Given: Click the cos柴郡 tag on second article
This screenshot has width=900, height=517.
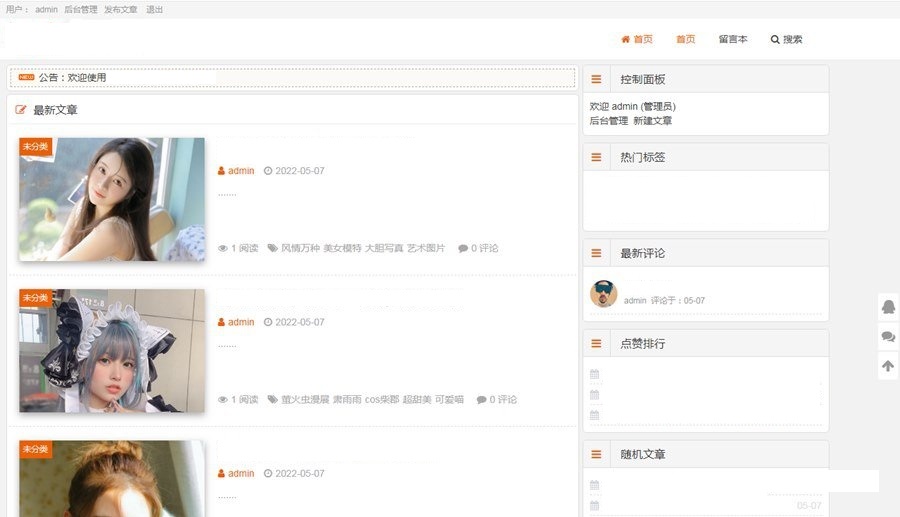Looking at the screenshot, I should tap(381, 400).
